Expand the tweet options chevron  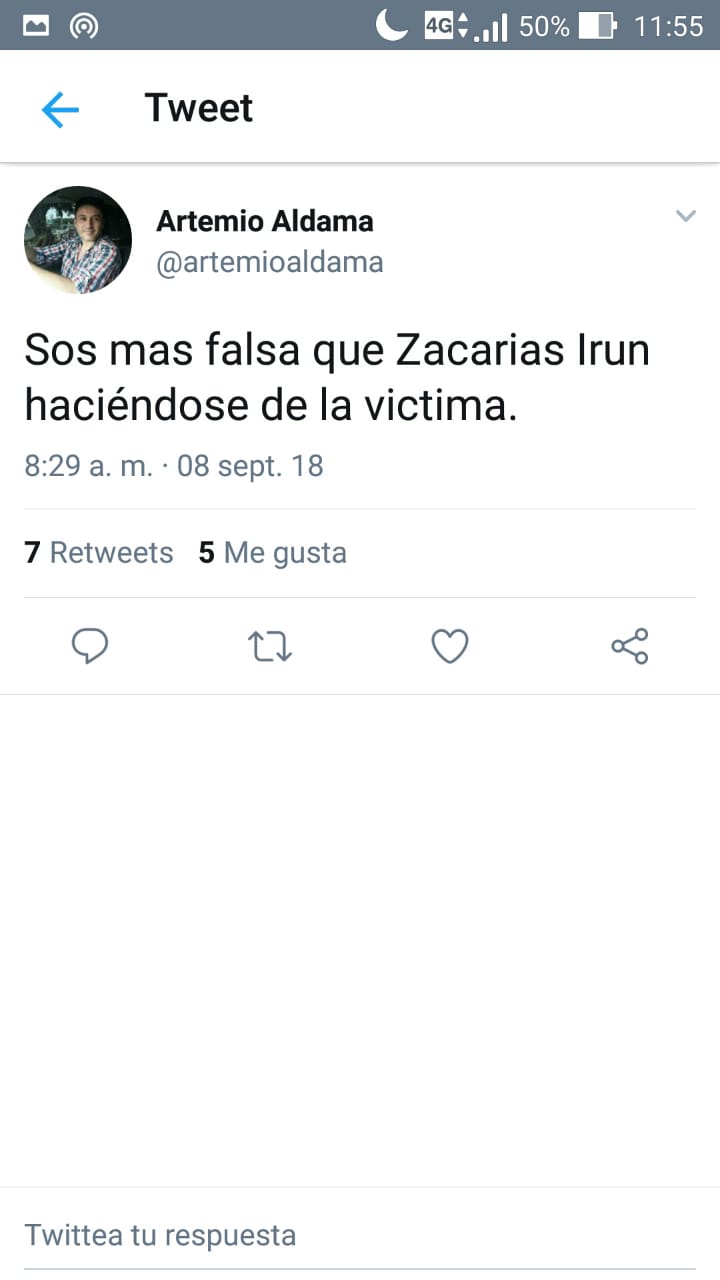coord(685,216)
